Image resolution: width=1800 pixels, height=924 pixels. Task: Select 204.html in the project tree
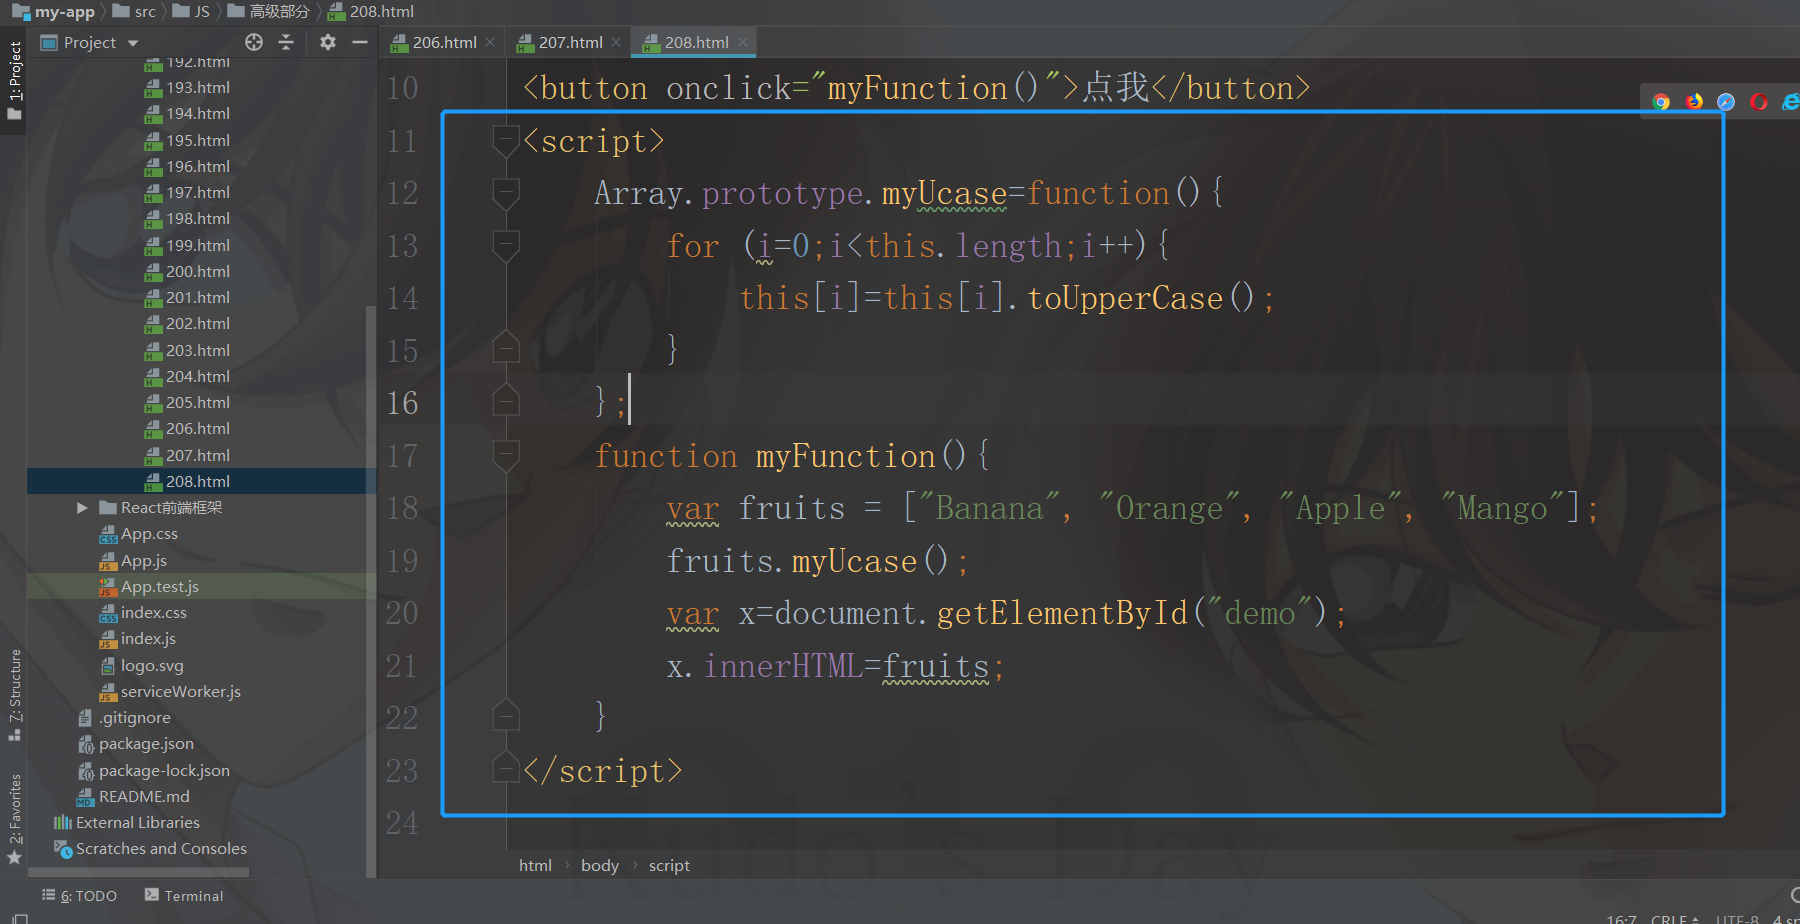point(198,377)
